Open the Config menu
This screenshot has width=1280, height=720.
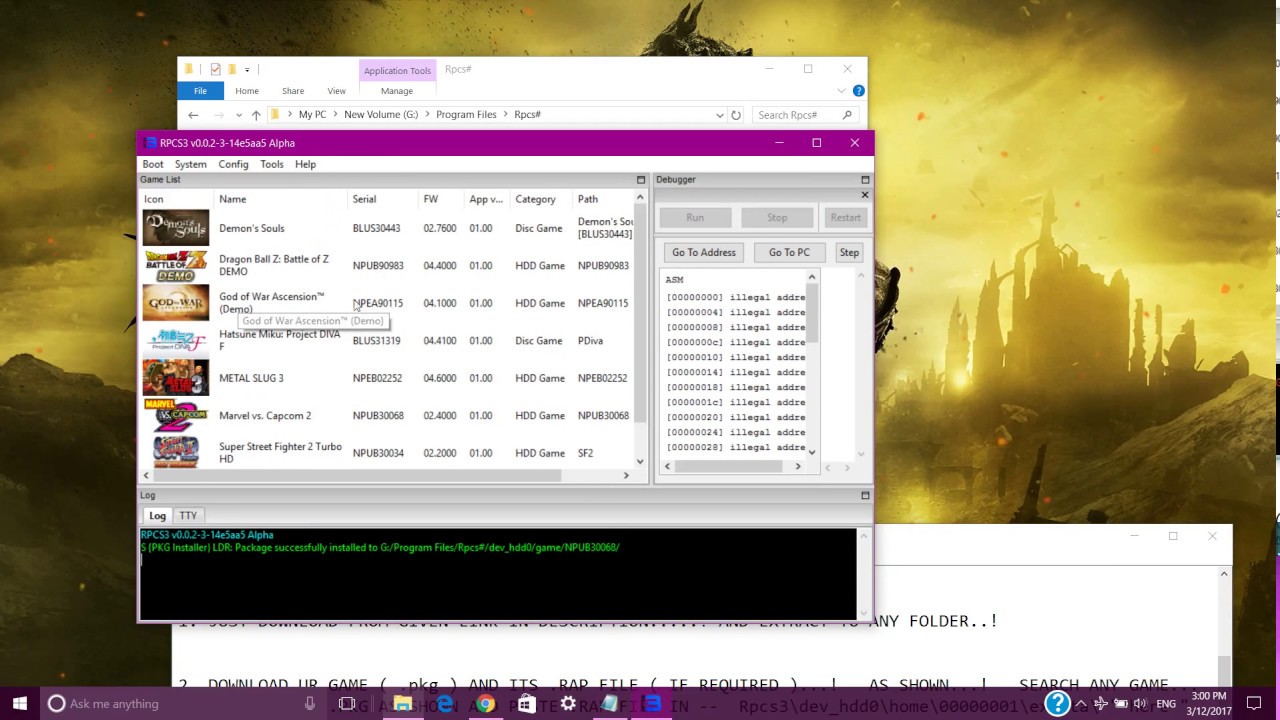point(233,164)
